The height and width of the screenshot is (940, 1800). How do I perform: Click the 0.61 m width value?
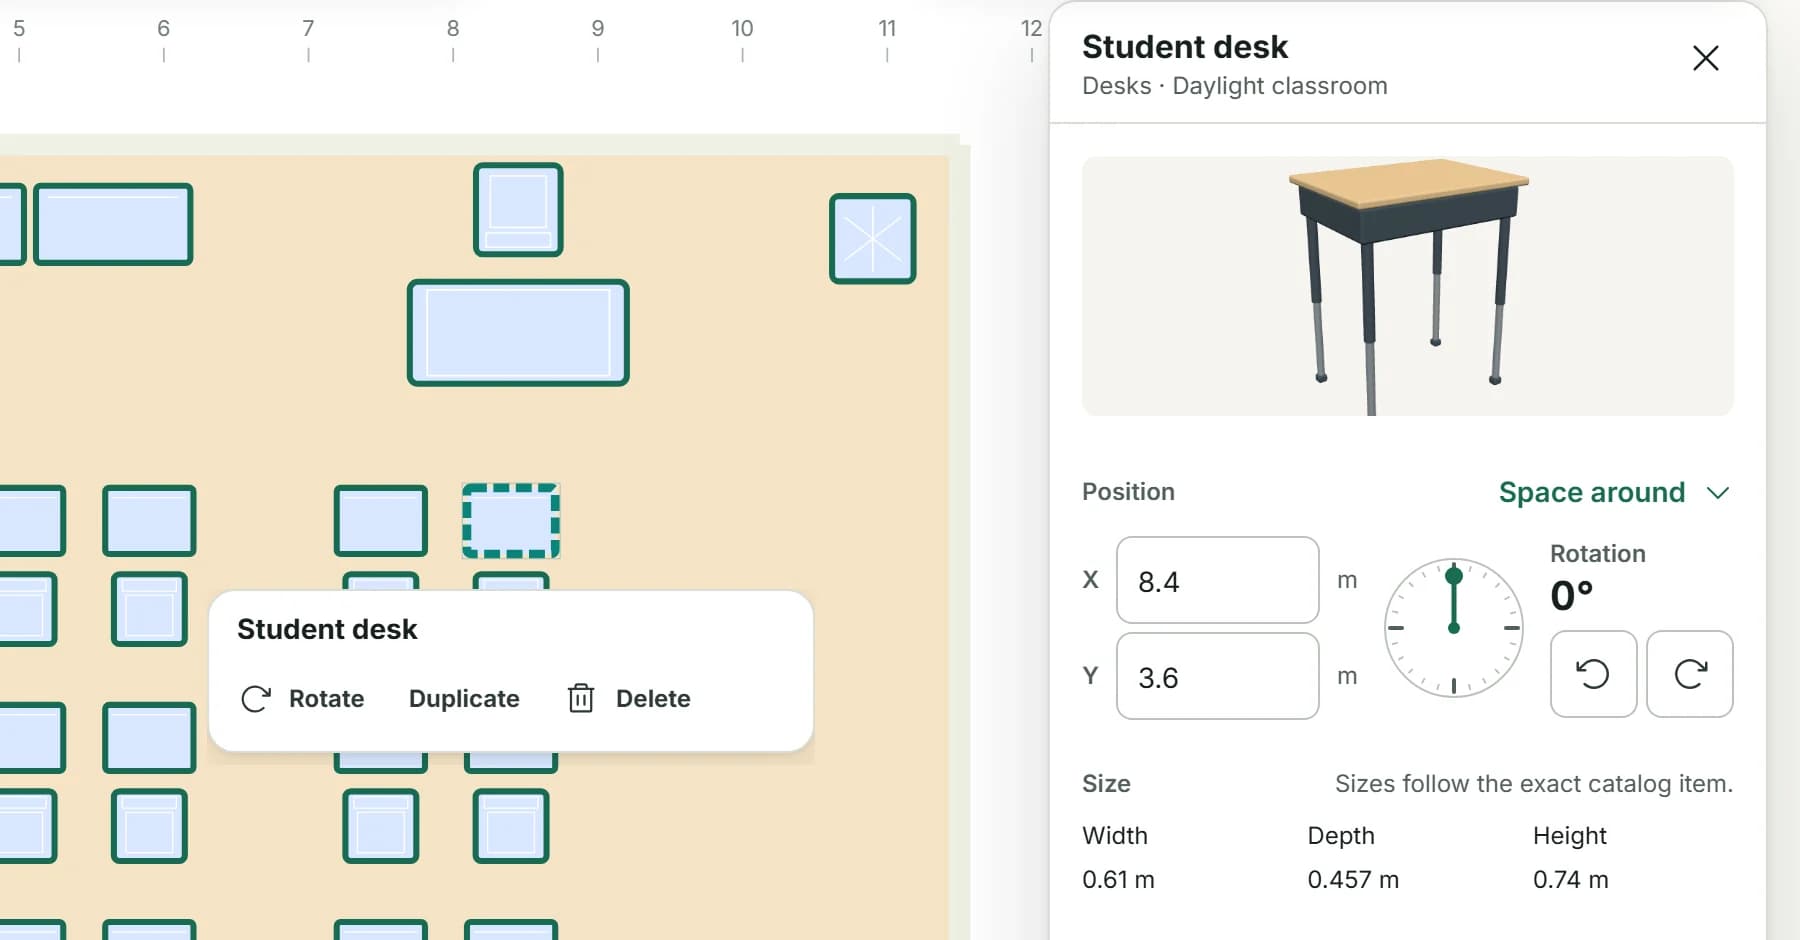(1118, 880)
